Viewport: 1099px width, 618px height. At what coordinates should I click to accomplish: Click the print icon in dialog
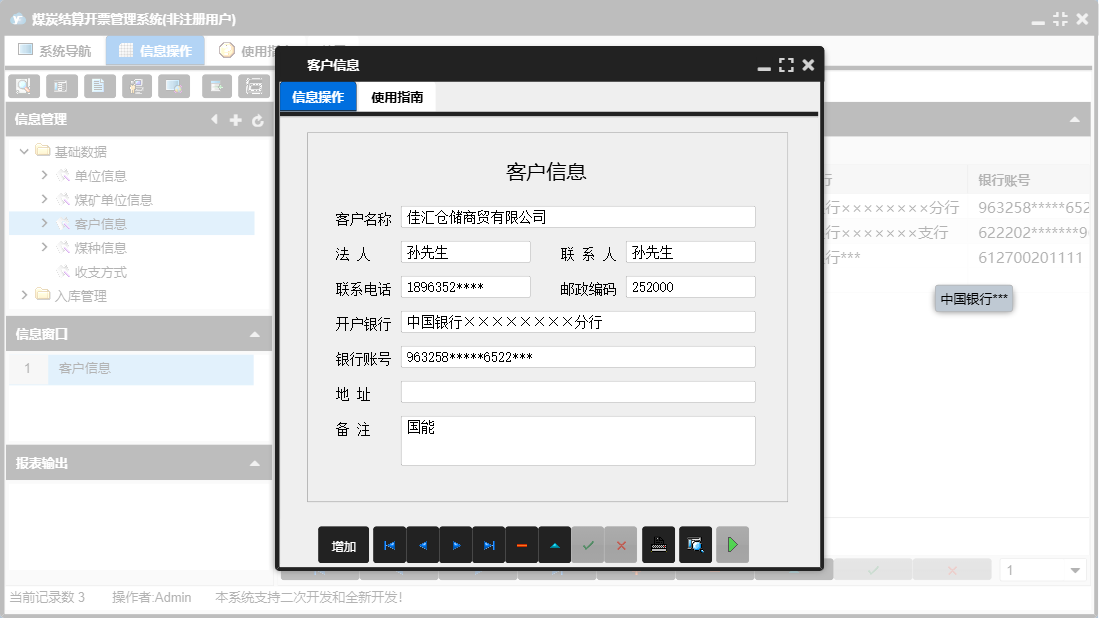point(659,545)
